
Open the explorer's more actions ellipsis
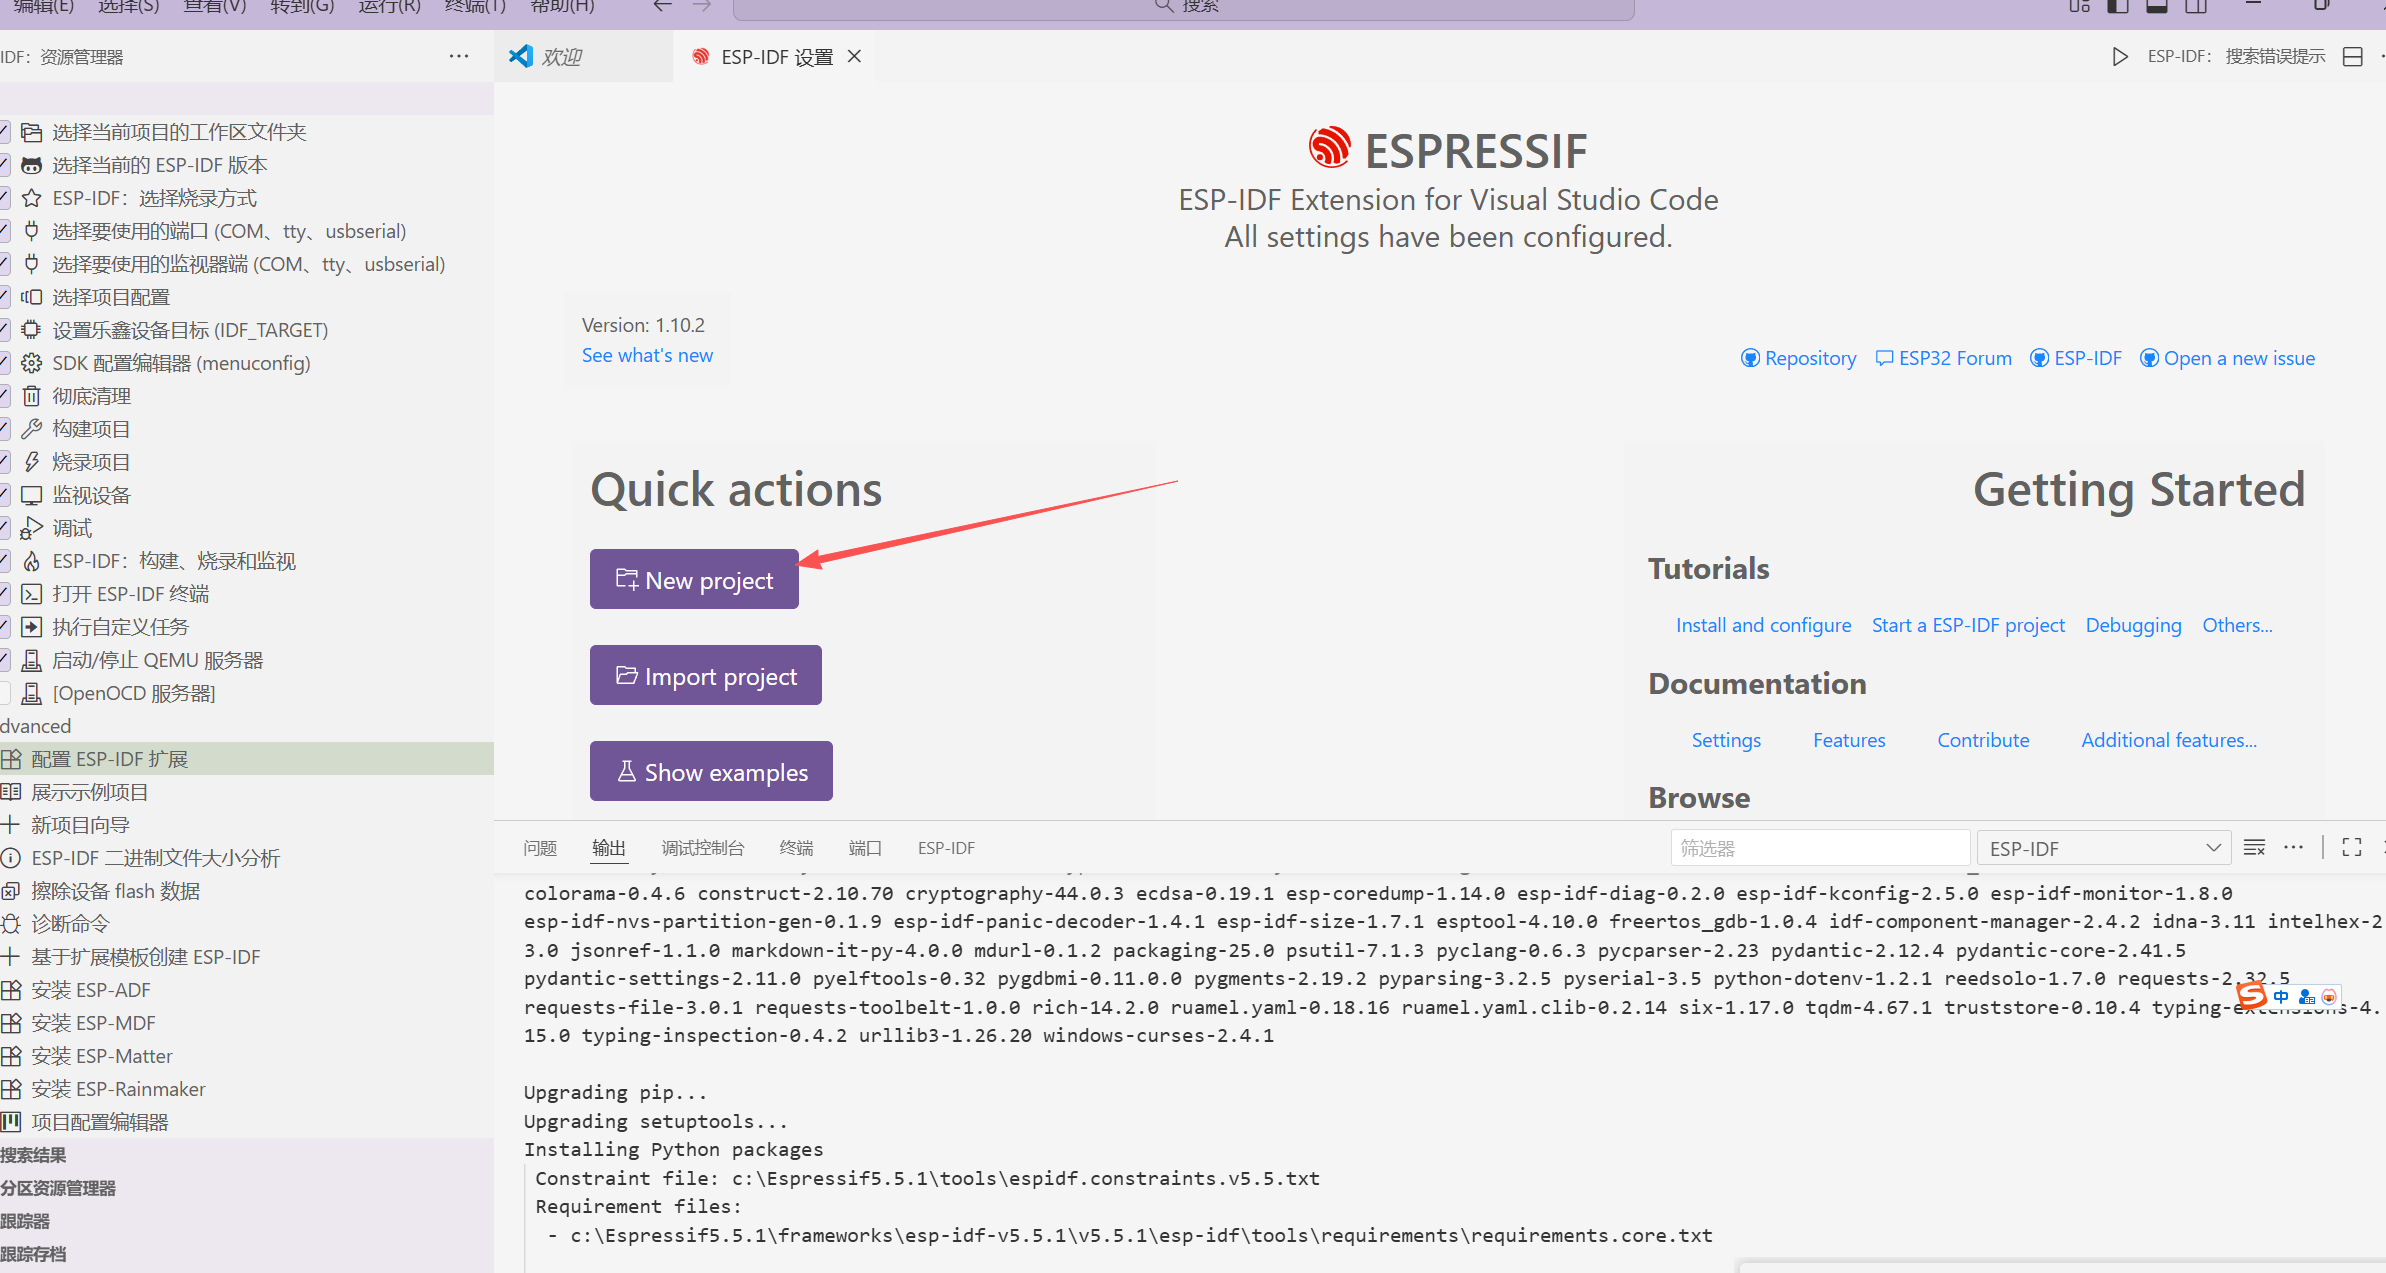(x=459, y=57)
